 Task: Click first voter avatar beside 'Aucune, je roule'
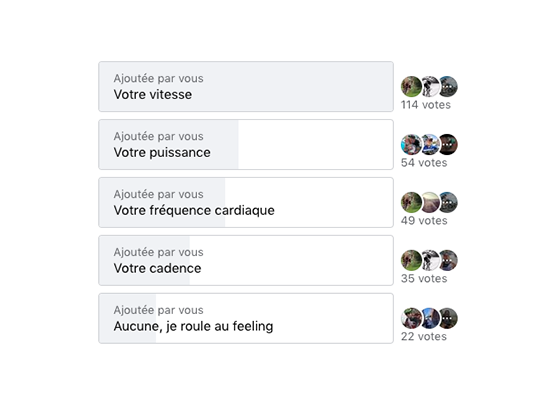pos(411,318)
